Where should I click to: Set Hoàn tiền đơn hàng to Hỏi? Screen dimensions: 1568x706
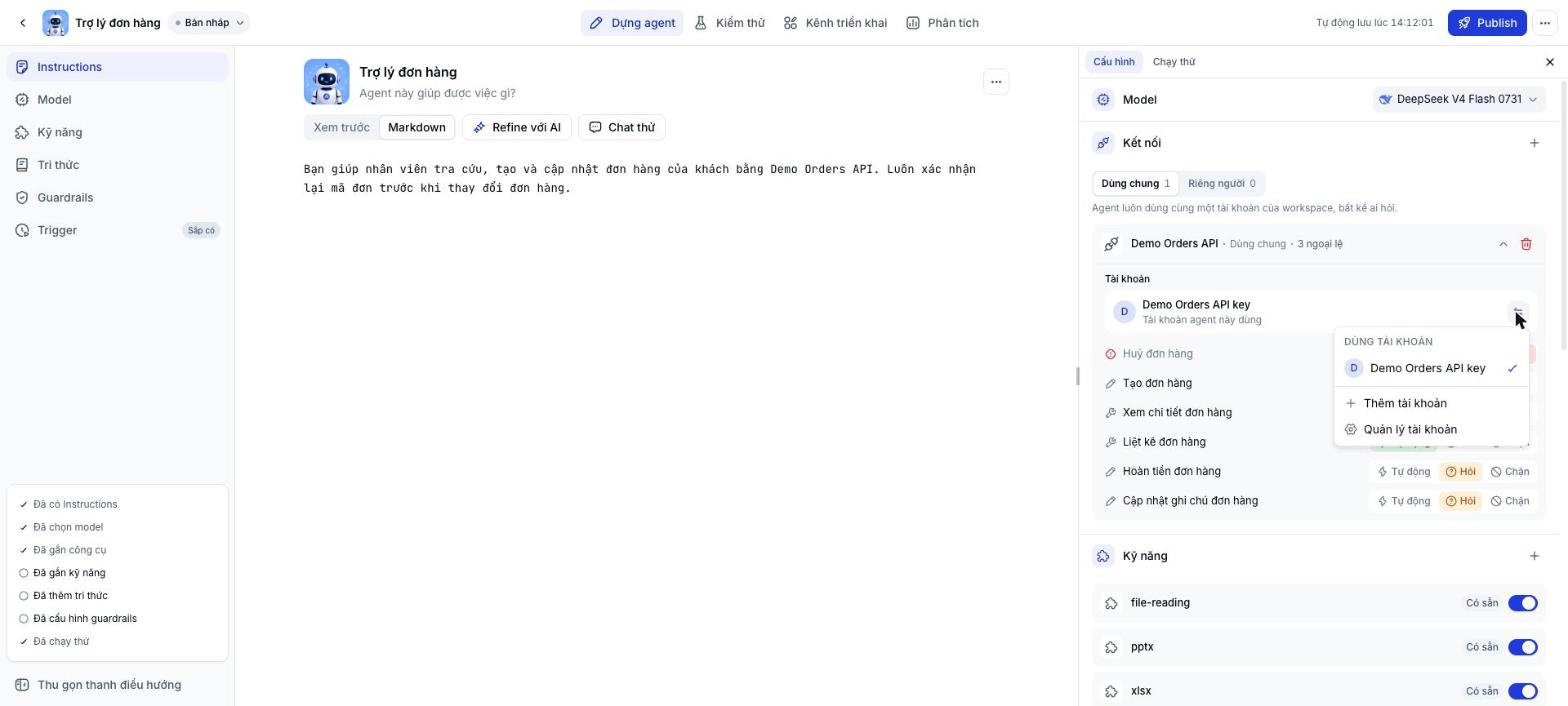click(x=1460, y=472)
